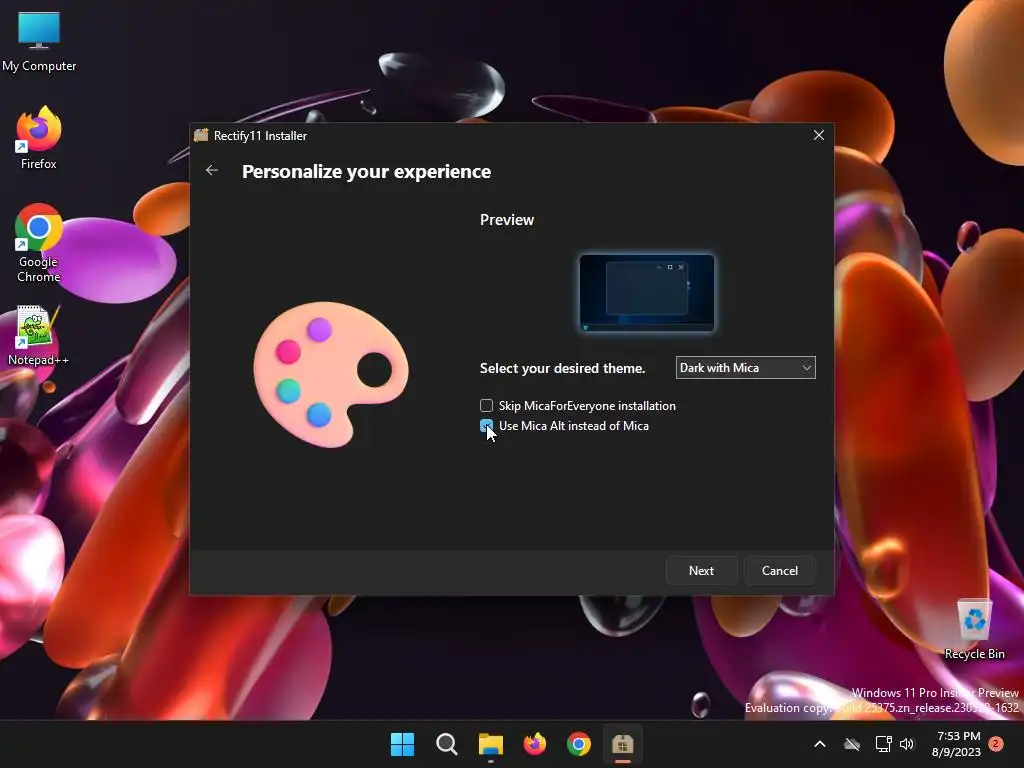This screenshot has height=768, width=1024.
Task: Select the Firefox desktop shortcut
Action: click(39, 138)
